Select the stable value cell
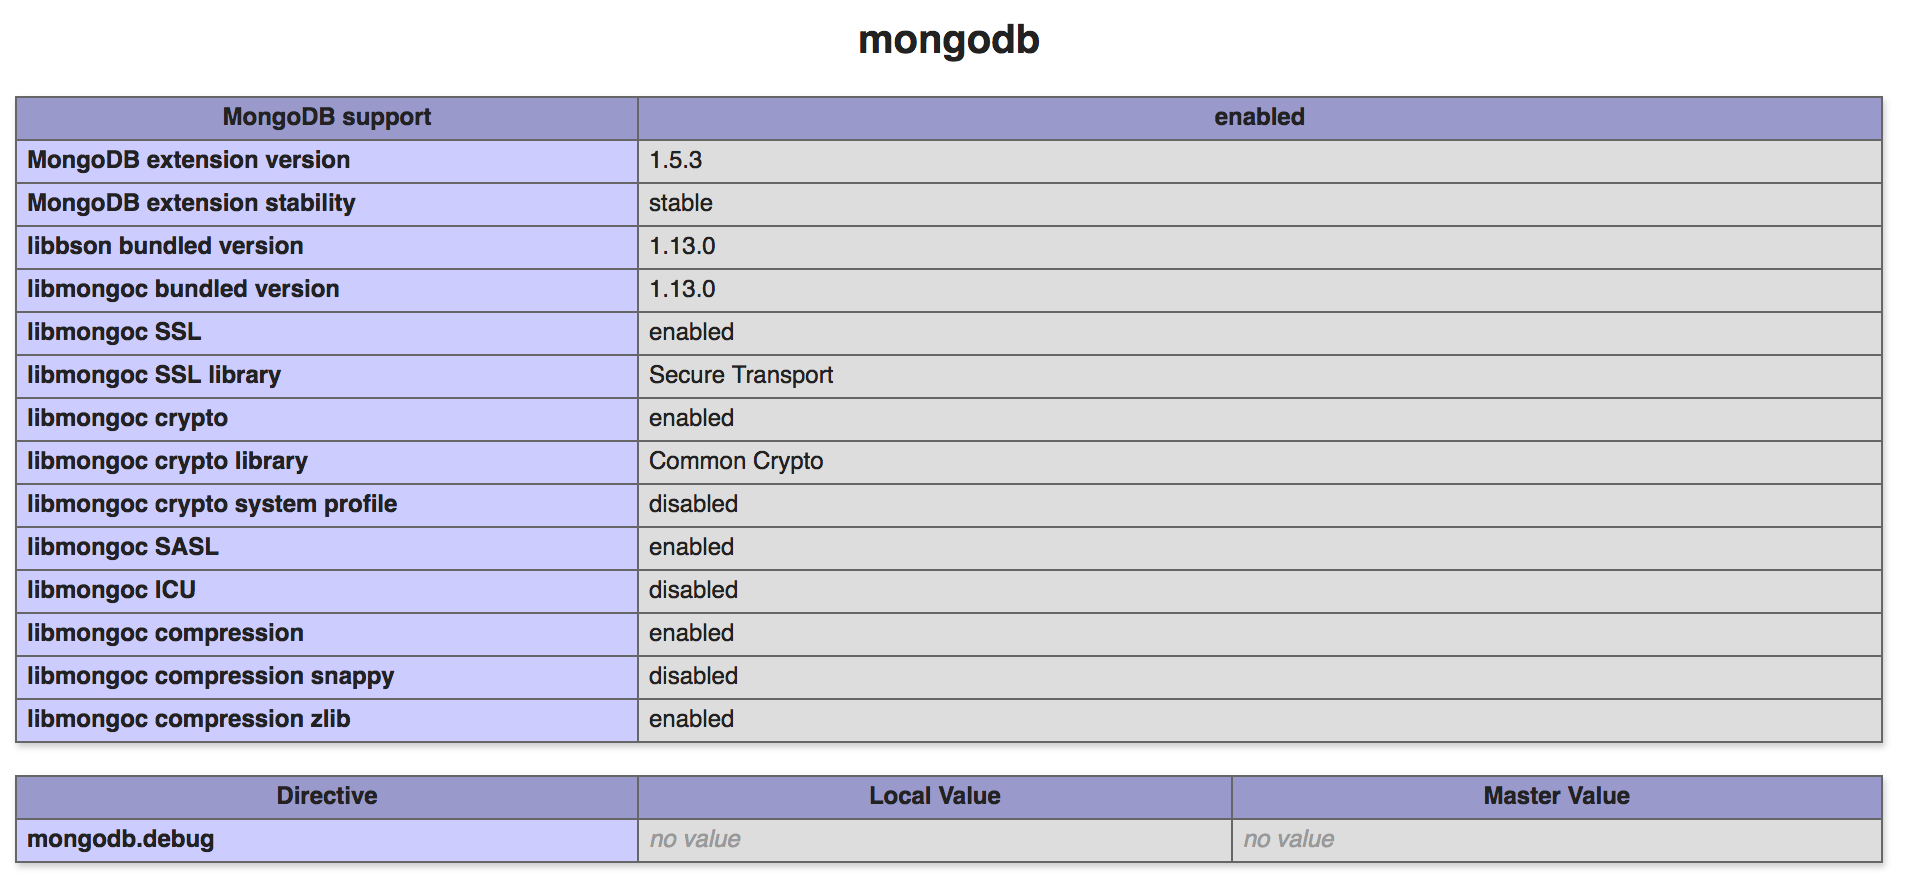Image resolution: width=1914 pixels, height=890 pixels. point(680,203)
